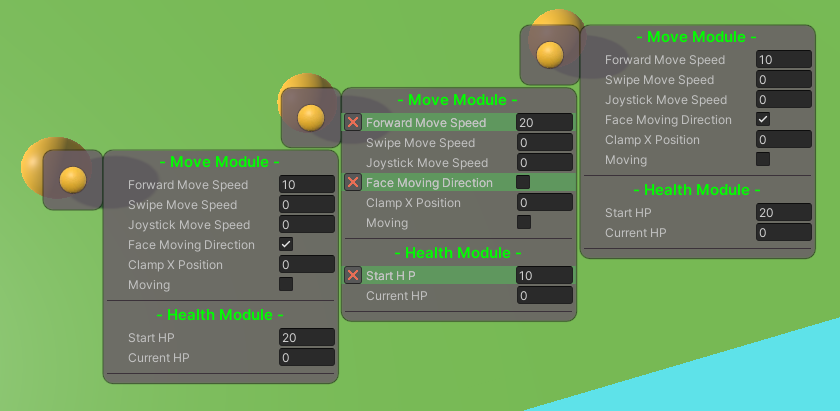Click Forward Move Speed field in left panel
The image size is (840, 411).
[x=307, y=184]
